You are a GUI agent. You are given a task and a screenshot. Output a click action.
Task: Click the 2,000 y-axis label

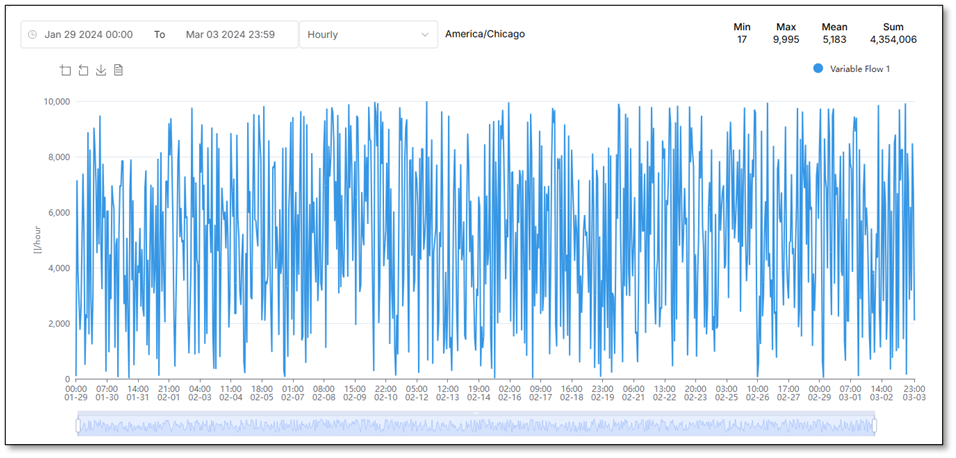coord(59,323)
